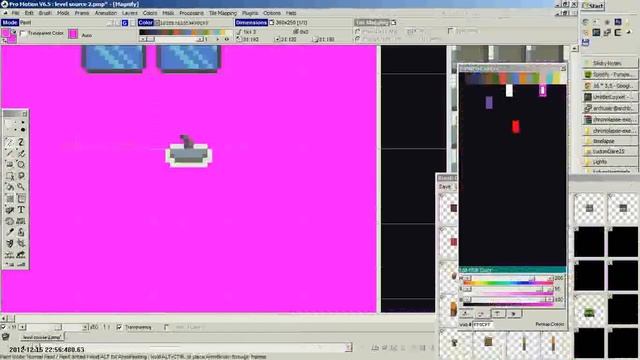Click Save in the tile panel
Image resolution: width=640 pixels, height=360 pixels.
point(445,187)
